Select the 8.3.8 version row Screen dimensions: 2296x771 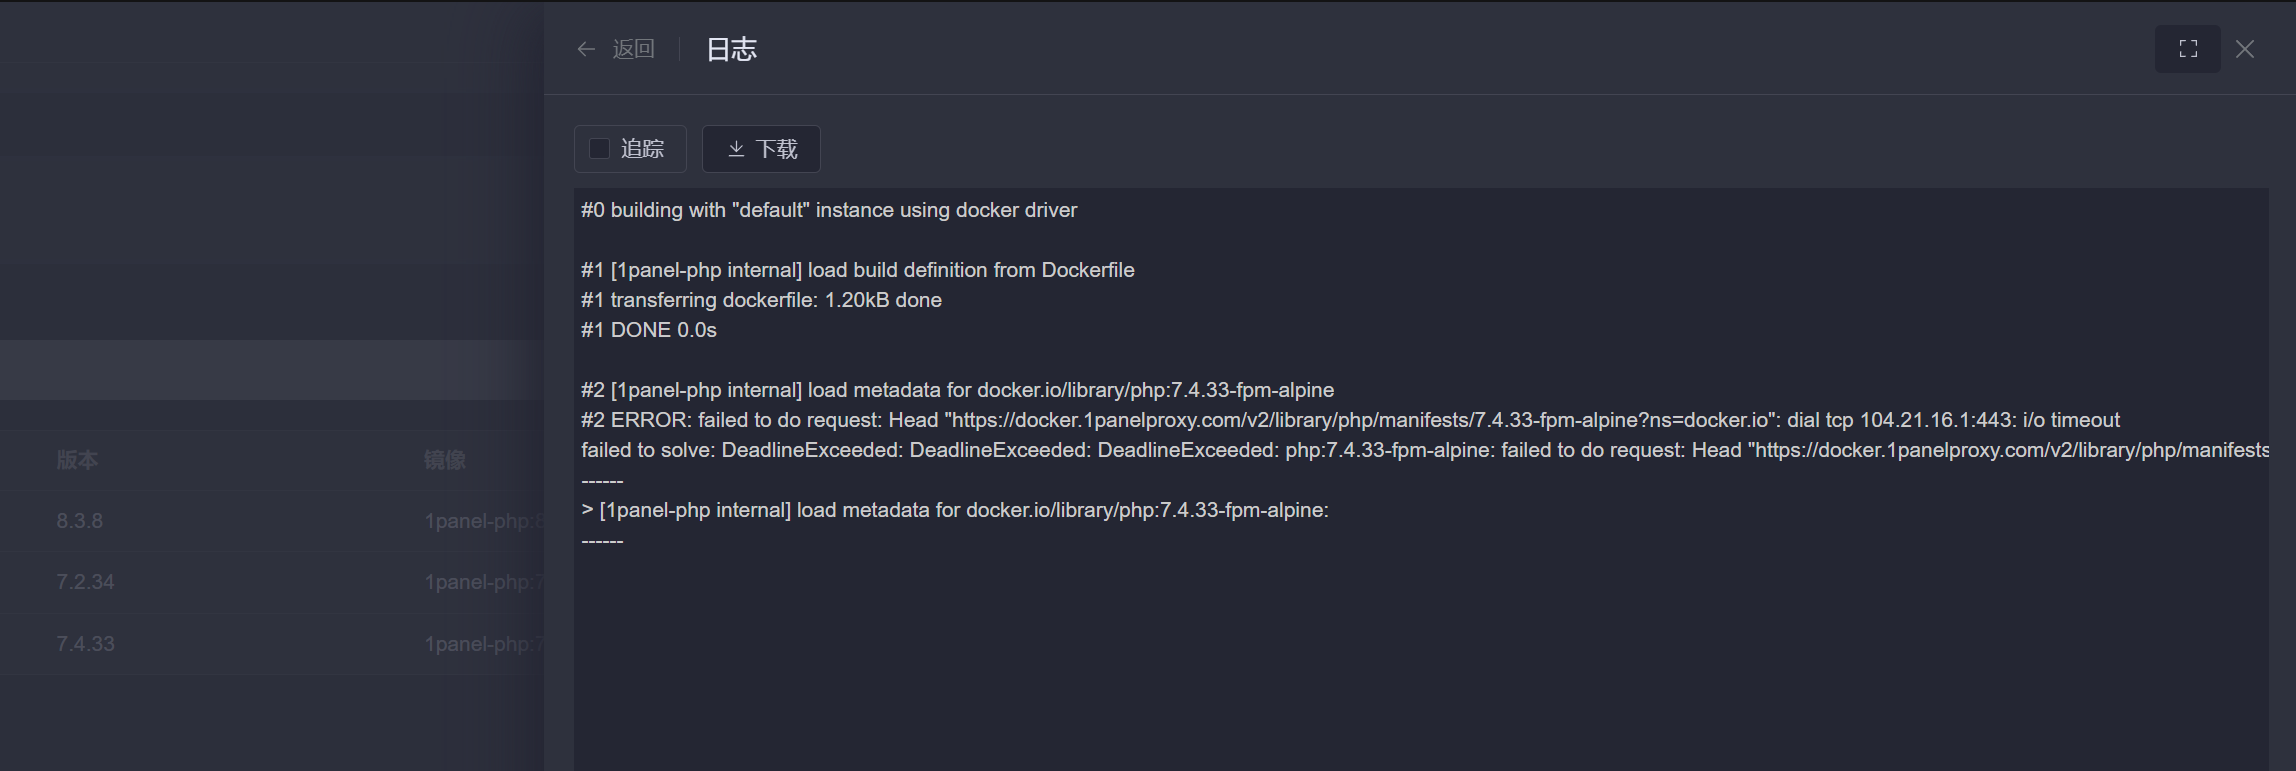[x=272, y=521]
